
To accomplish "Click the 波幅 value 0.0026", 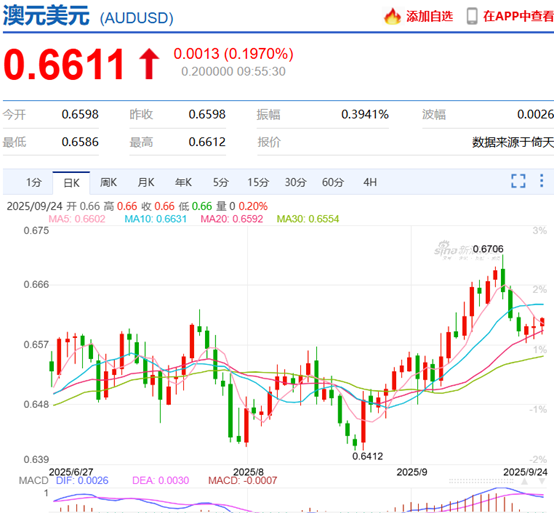I will tap(535, 114).
